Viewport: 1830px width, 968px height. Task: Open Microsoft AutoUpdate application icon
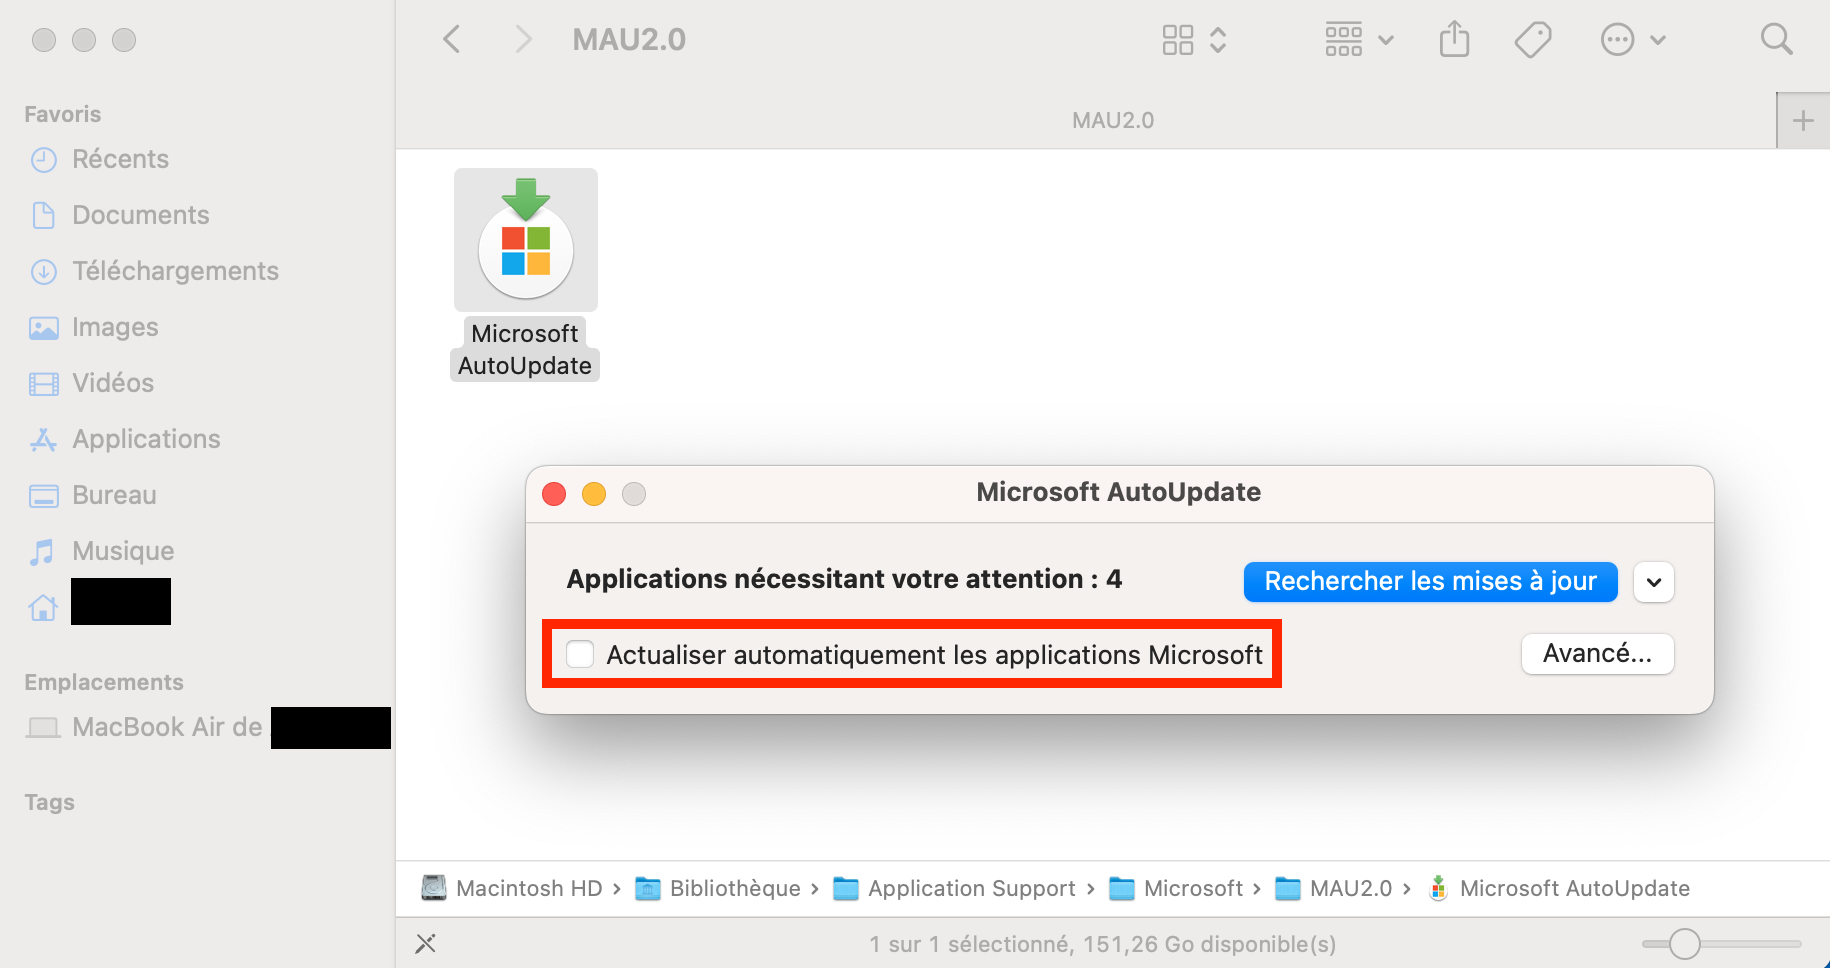coord(525,239)
